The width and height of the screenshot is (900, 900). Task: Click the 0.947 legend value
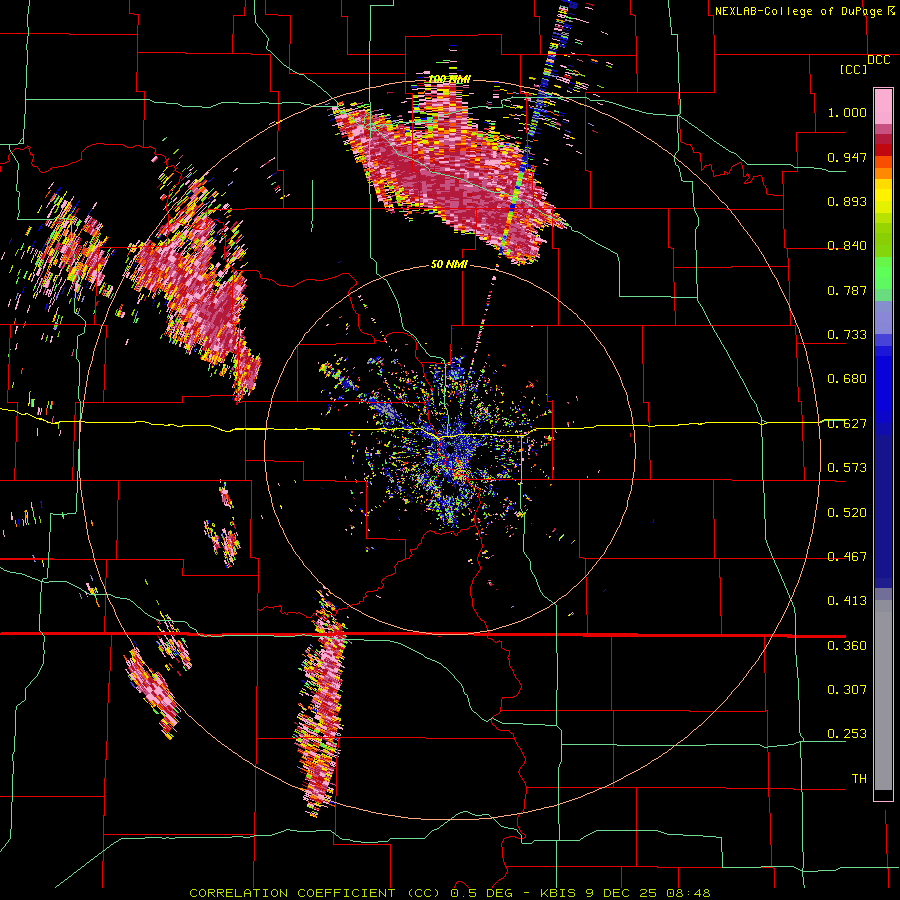pos(847,157)
